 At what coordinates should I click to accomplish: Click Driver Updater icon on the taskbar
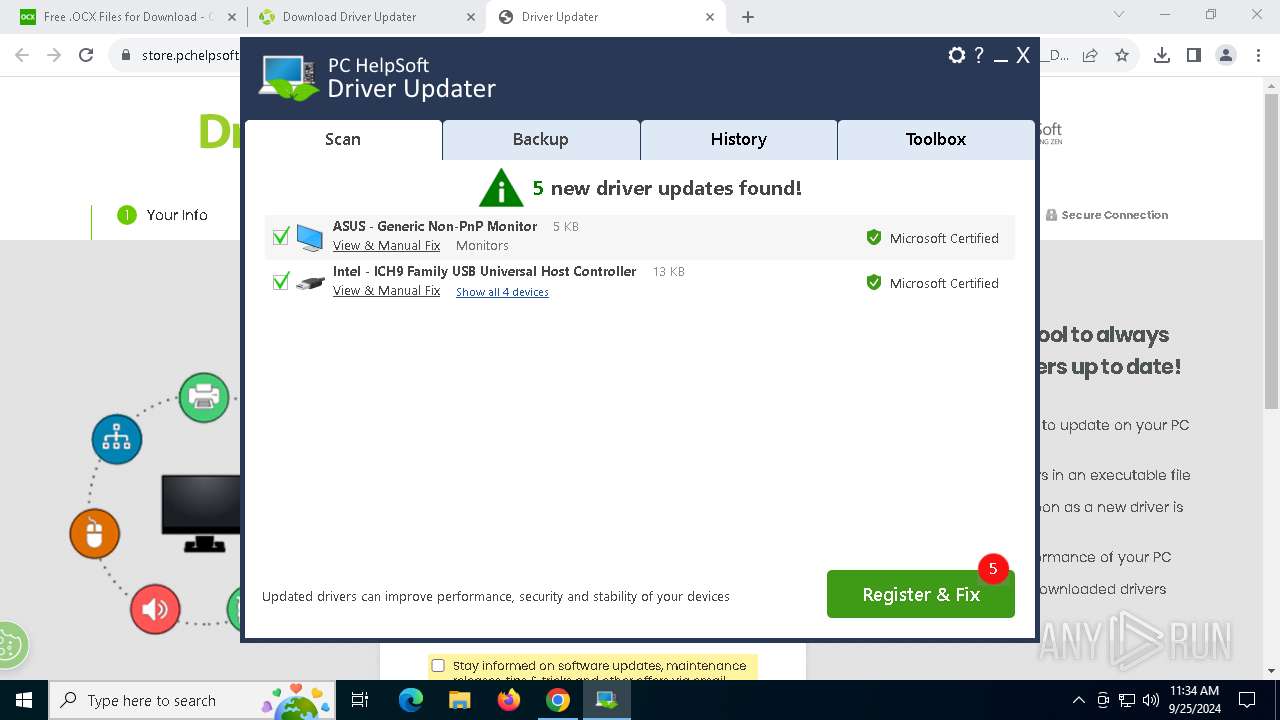point(606,700)
